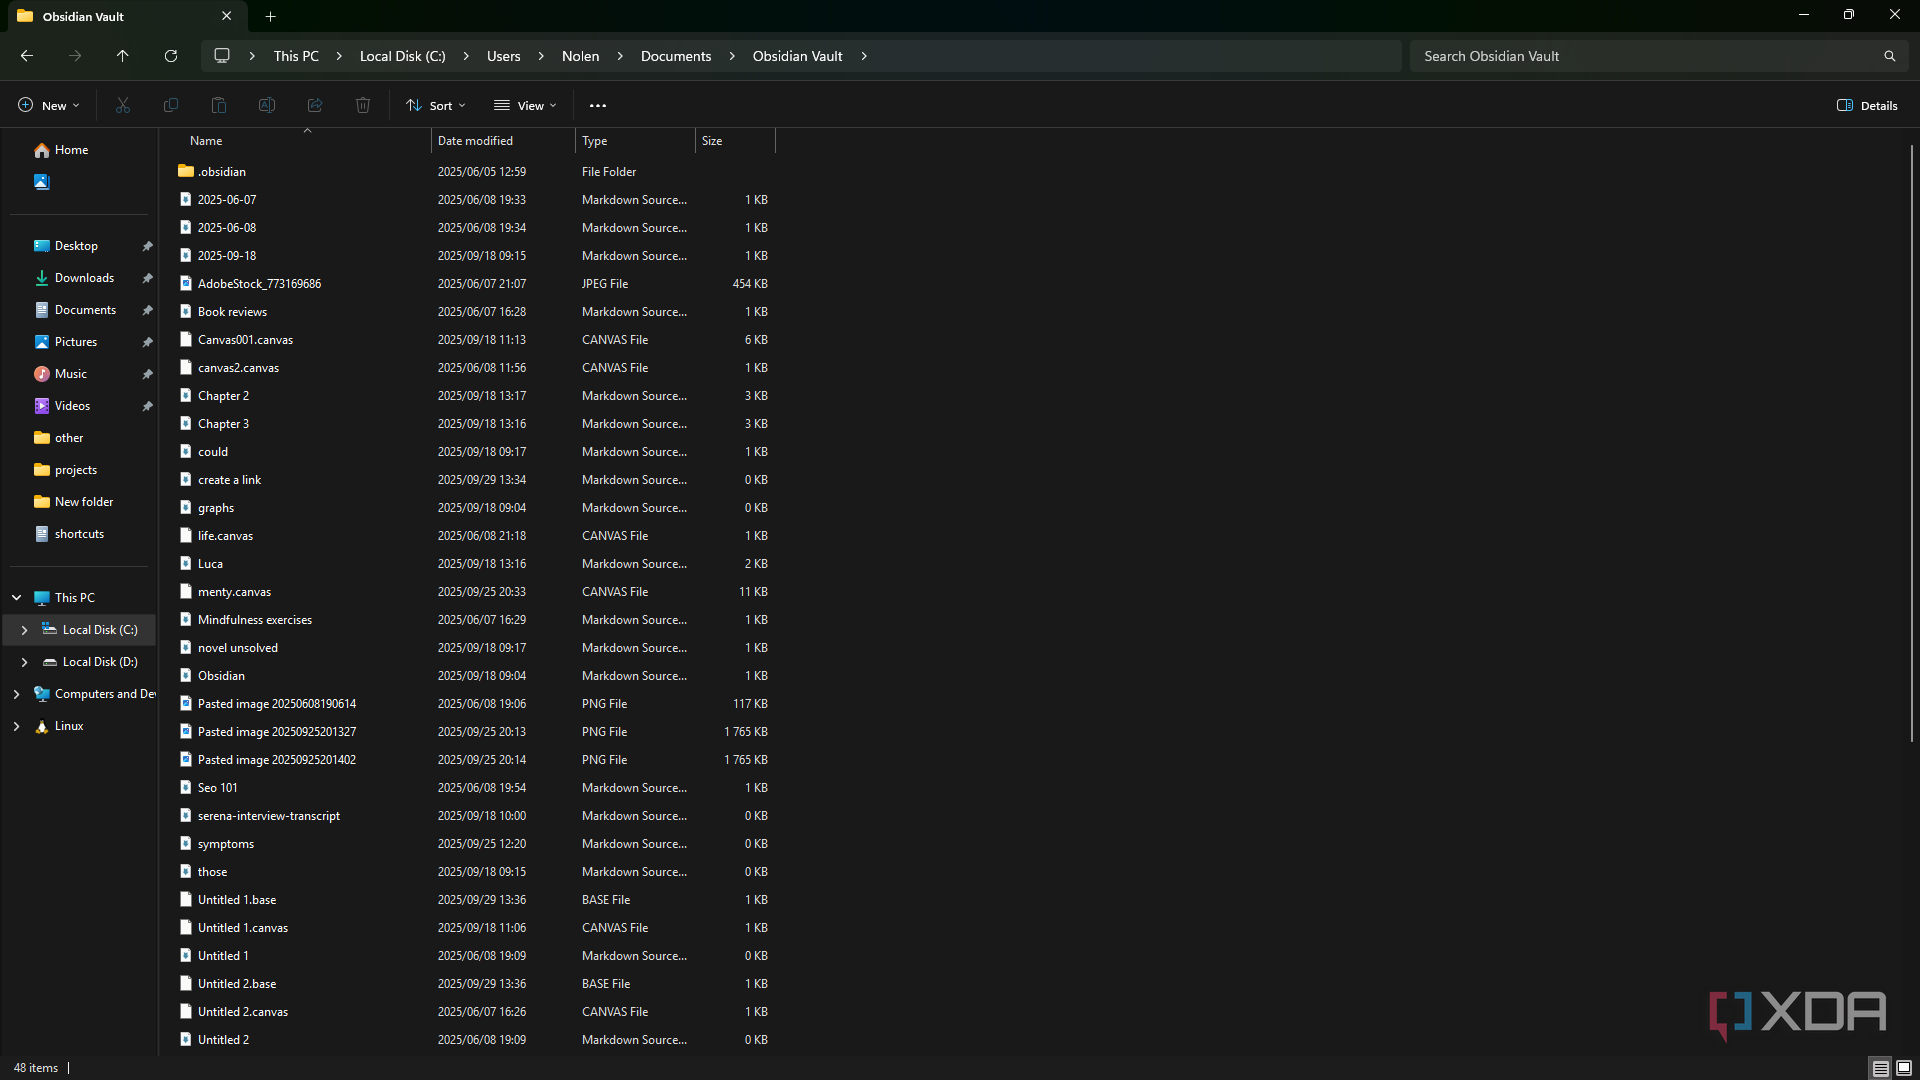
Task: Navigate to This PC breadcrumb
Action: 296,56
